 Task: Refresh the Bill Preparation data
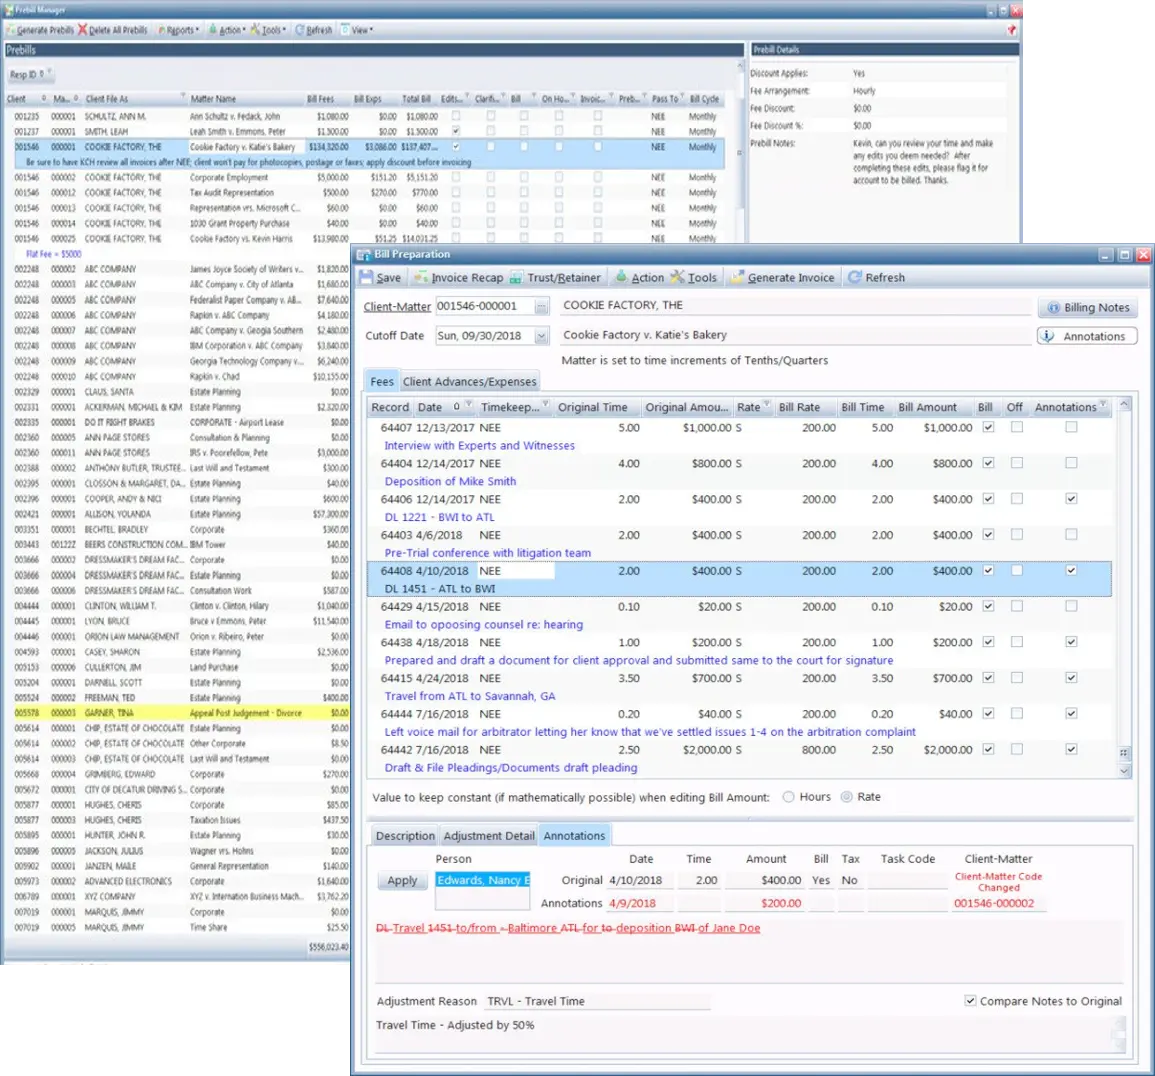point(876,277)
